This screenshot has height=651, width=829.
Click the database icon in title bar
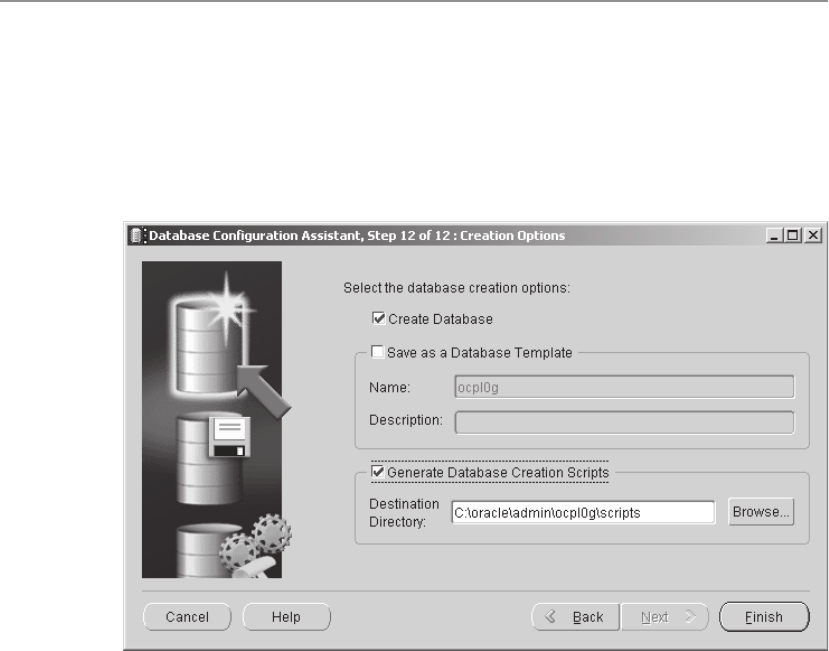(x=136, y=235)
